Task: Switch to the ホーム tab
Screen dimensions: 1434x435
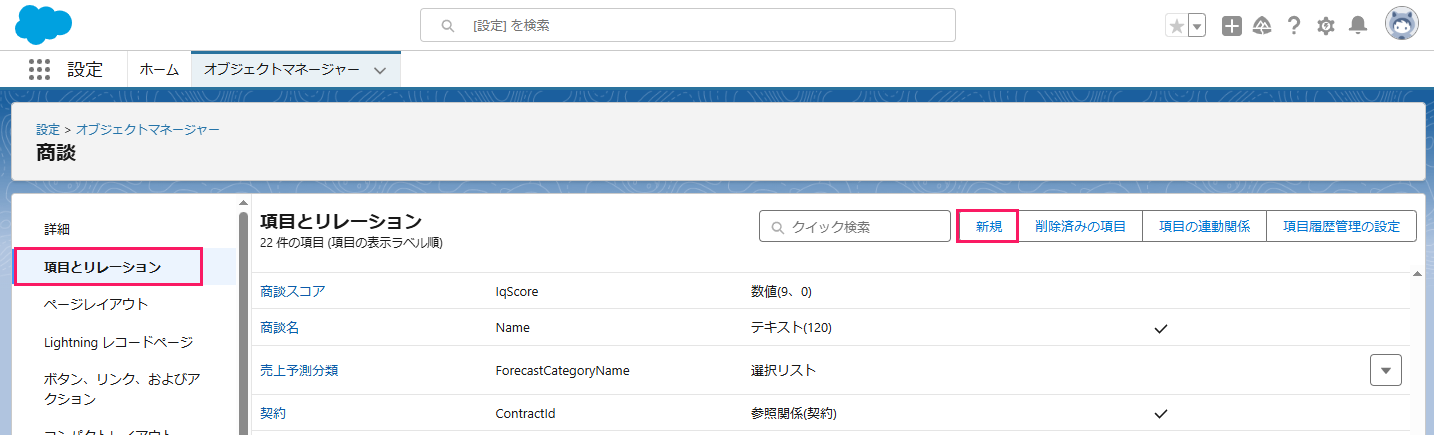Action: [x=159, y=69]
